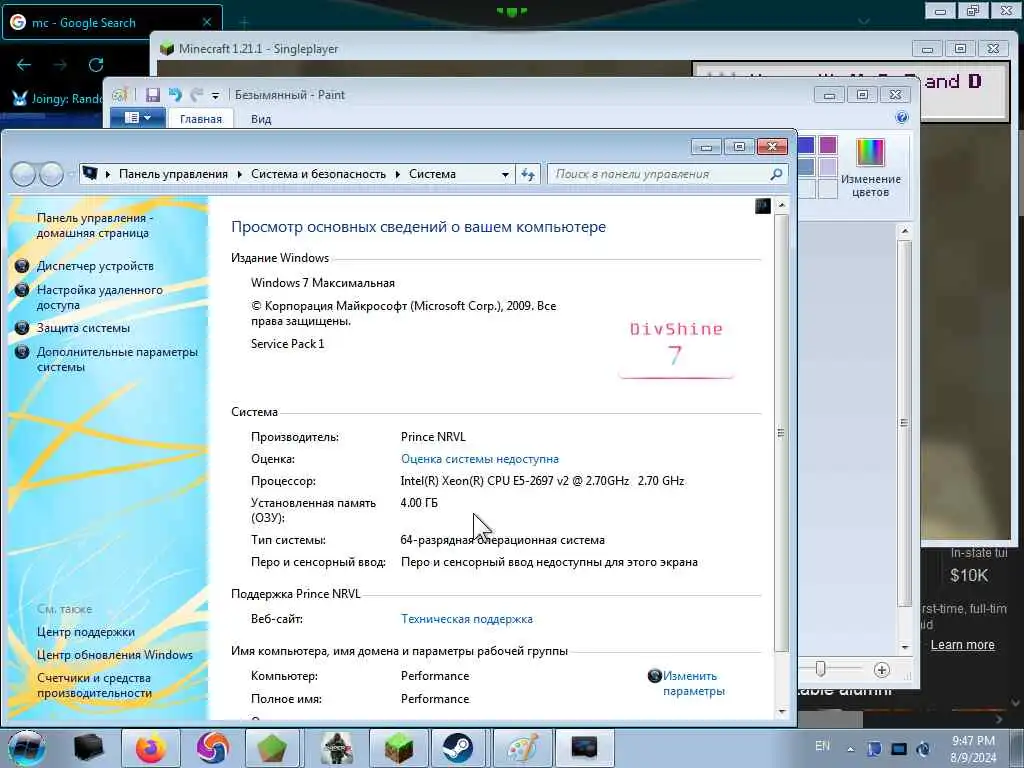Viewport: 1024px width, 768px height.
Task: Pick the blue color swatch in Paint
Action: [x=806, y=145]
